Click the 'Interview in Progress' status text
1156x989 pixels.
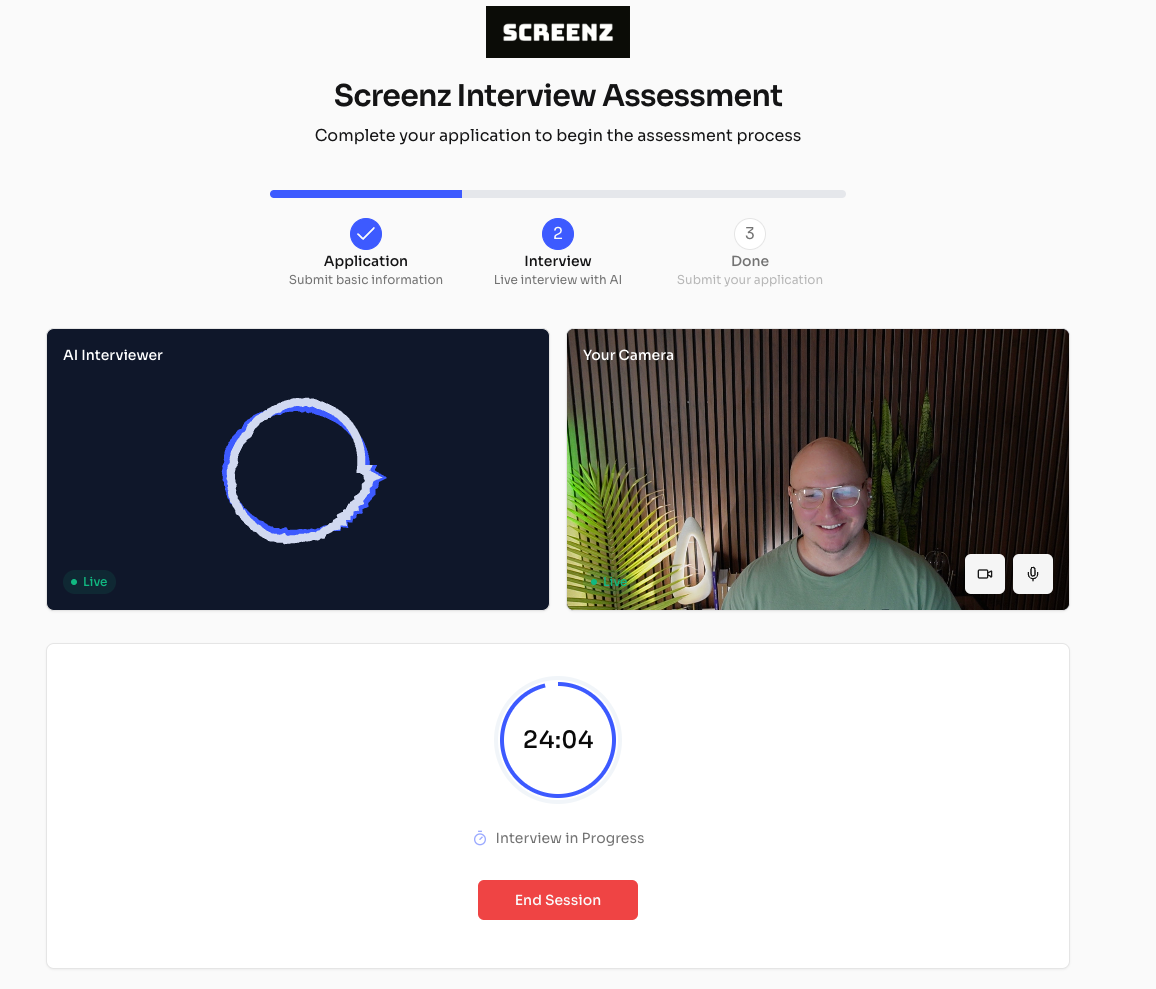[x=570, y=839]
